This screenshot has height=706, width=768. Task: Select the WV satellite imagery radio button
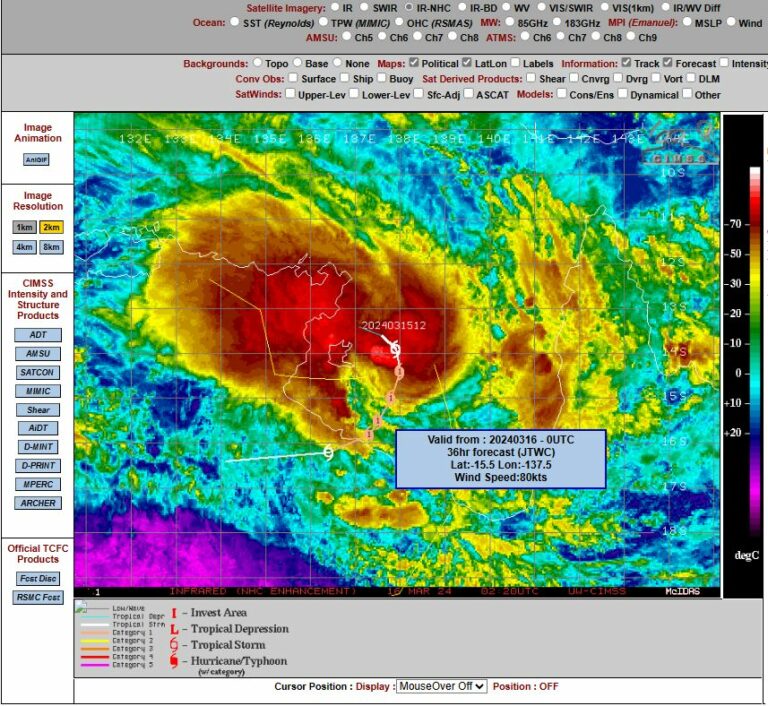pos(506,7)
